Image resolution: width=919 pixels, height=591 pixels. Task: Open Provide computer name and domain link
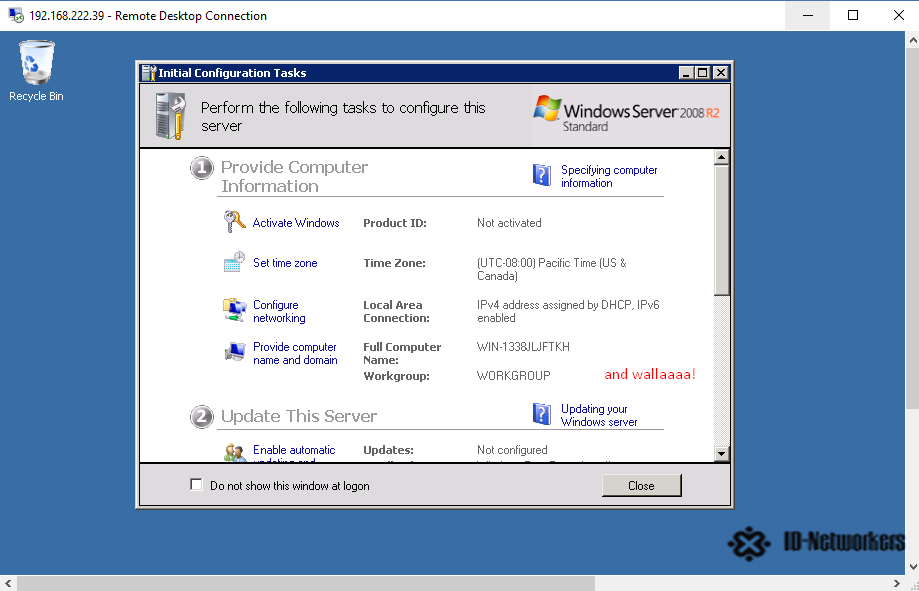pyautogui.click(x=295, y=354)
